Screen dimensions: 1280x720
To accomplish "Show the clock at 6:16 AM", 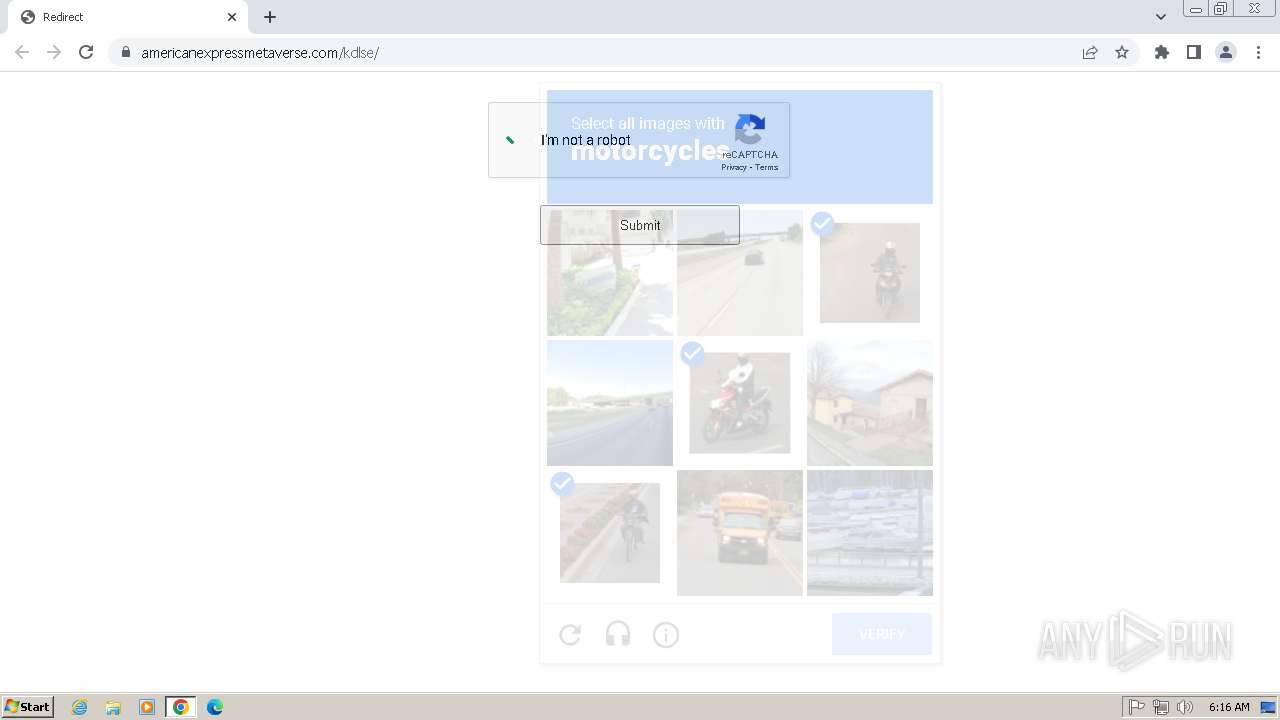I will pyautogui.click(x=1229, y=707).
